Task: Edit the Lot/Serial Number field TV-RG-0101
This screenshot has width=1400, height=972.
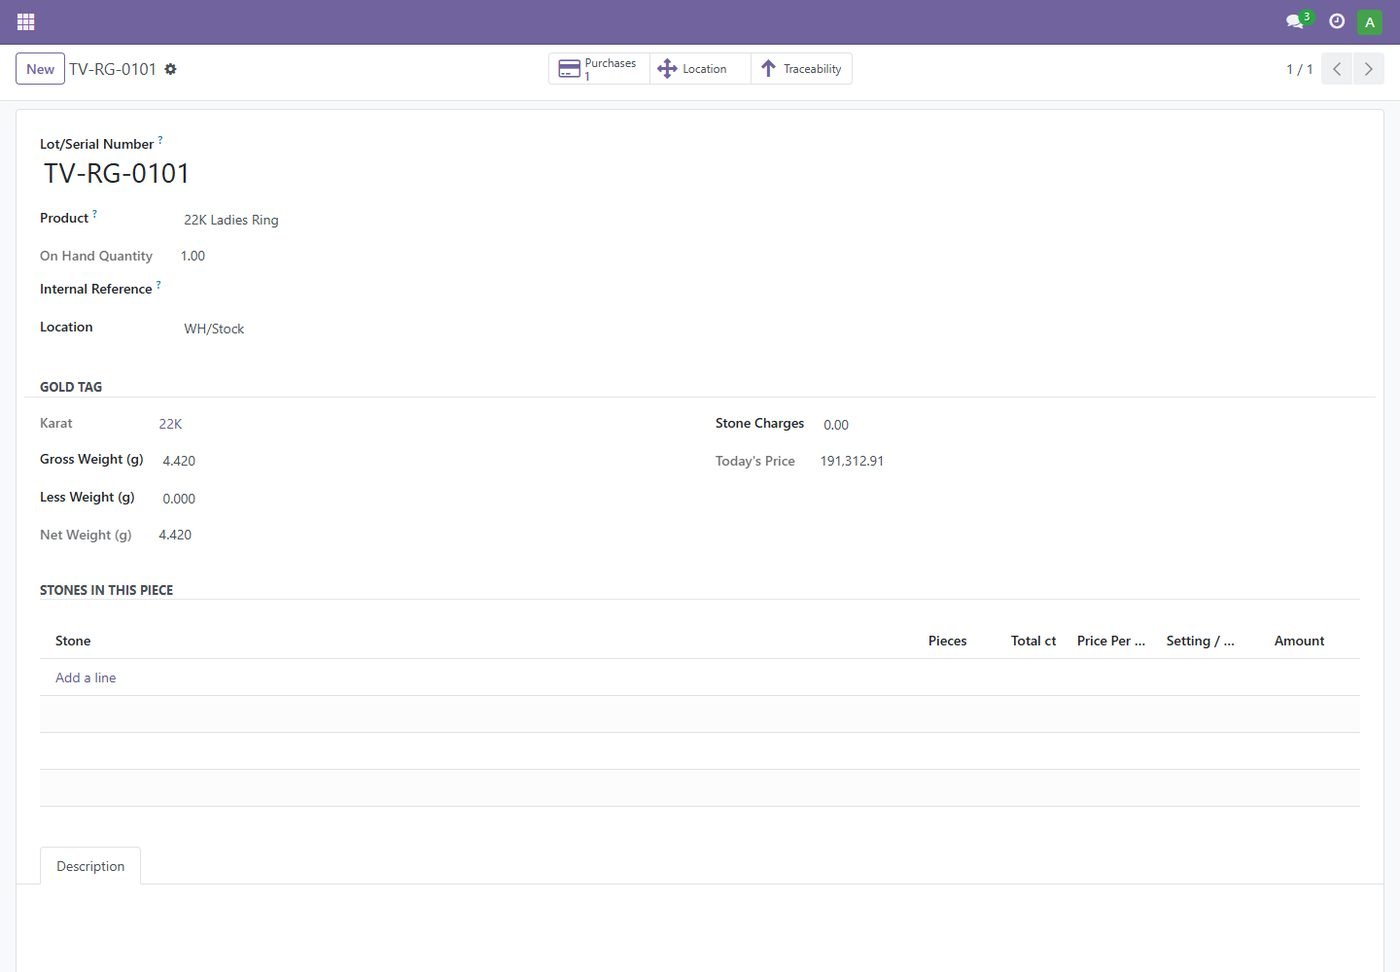Action: pos(117,174)
